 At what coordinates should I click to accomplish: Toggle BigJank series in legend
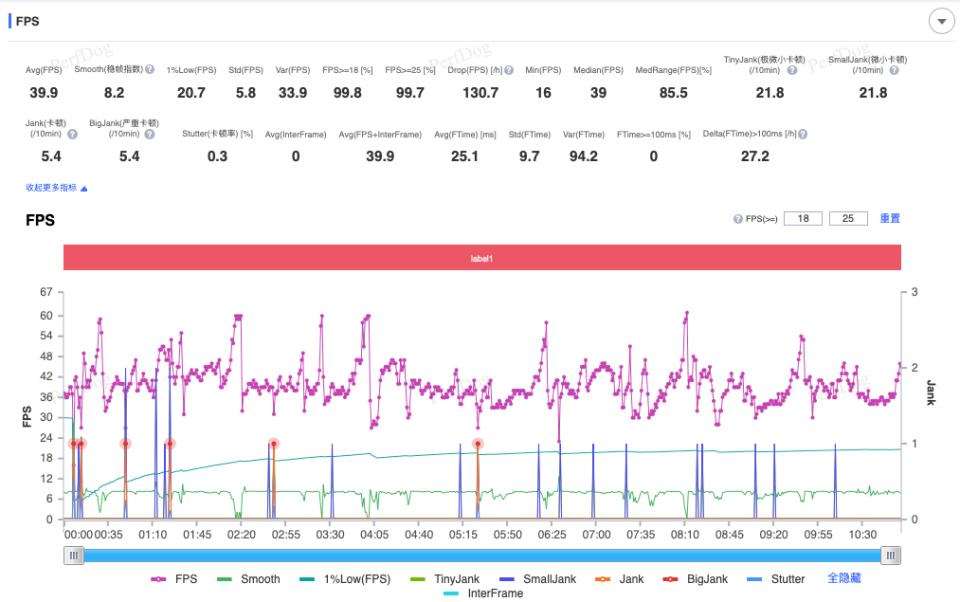coord(695,579)
